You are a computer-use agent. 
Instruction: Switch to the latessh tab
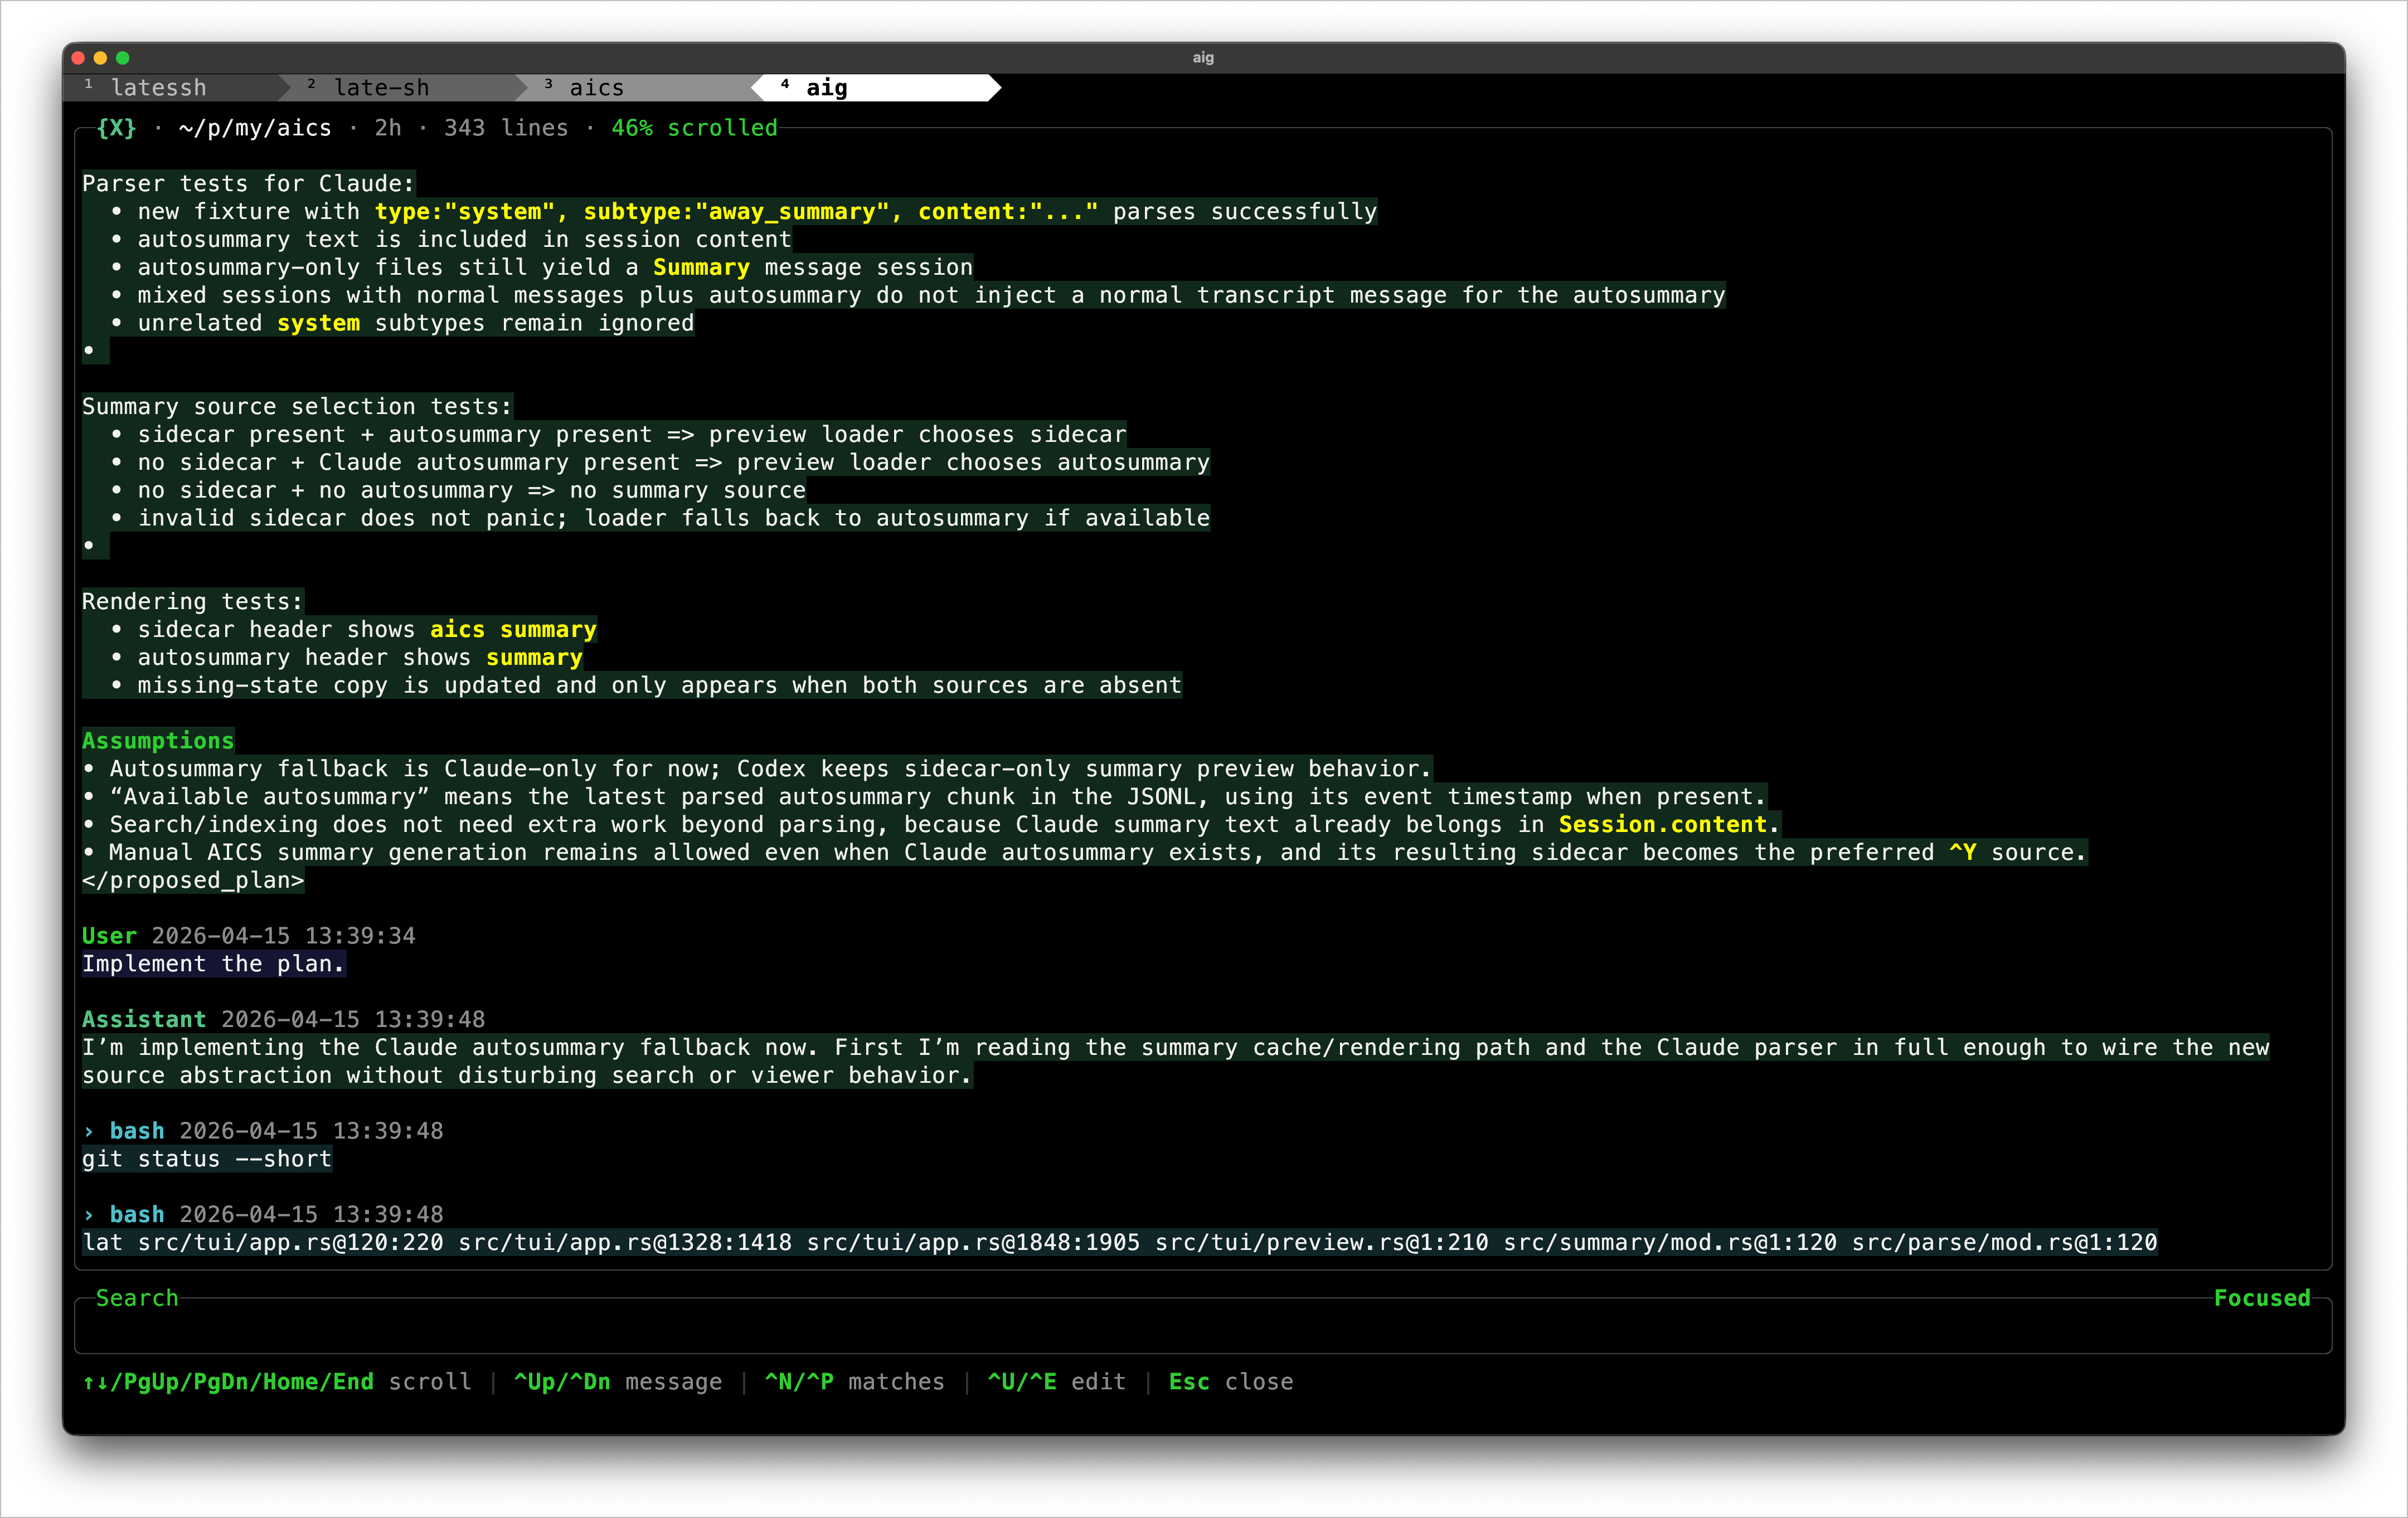[158, 88]
